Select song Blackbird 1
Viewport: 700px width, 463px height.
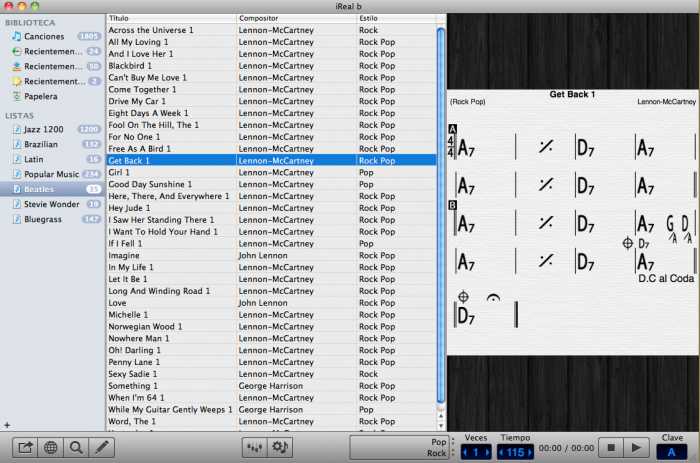coord(271,66)
